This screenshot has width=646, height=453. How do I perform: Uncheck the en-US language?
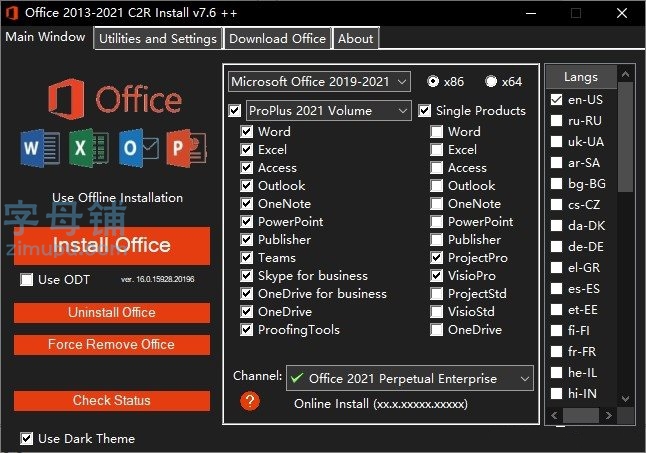[x=557, y=100]
